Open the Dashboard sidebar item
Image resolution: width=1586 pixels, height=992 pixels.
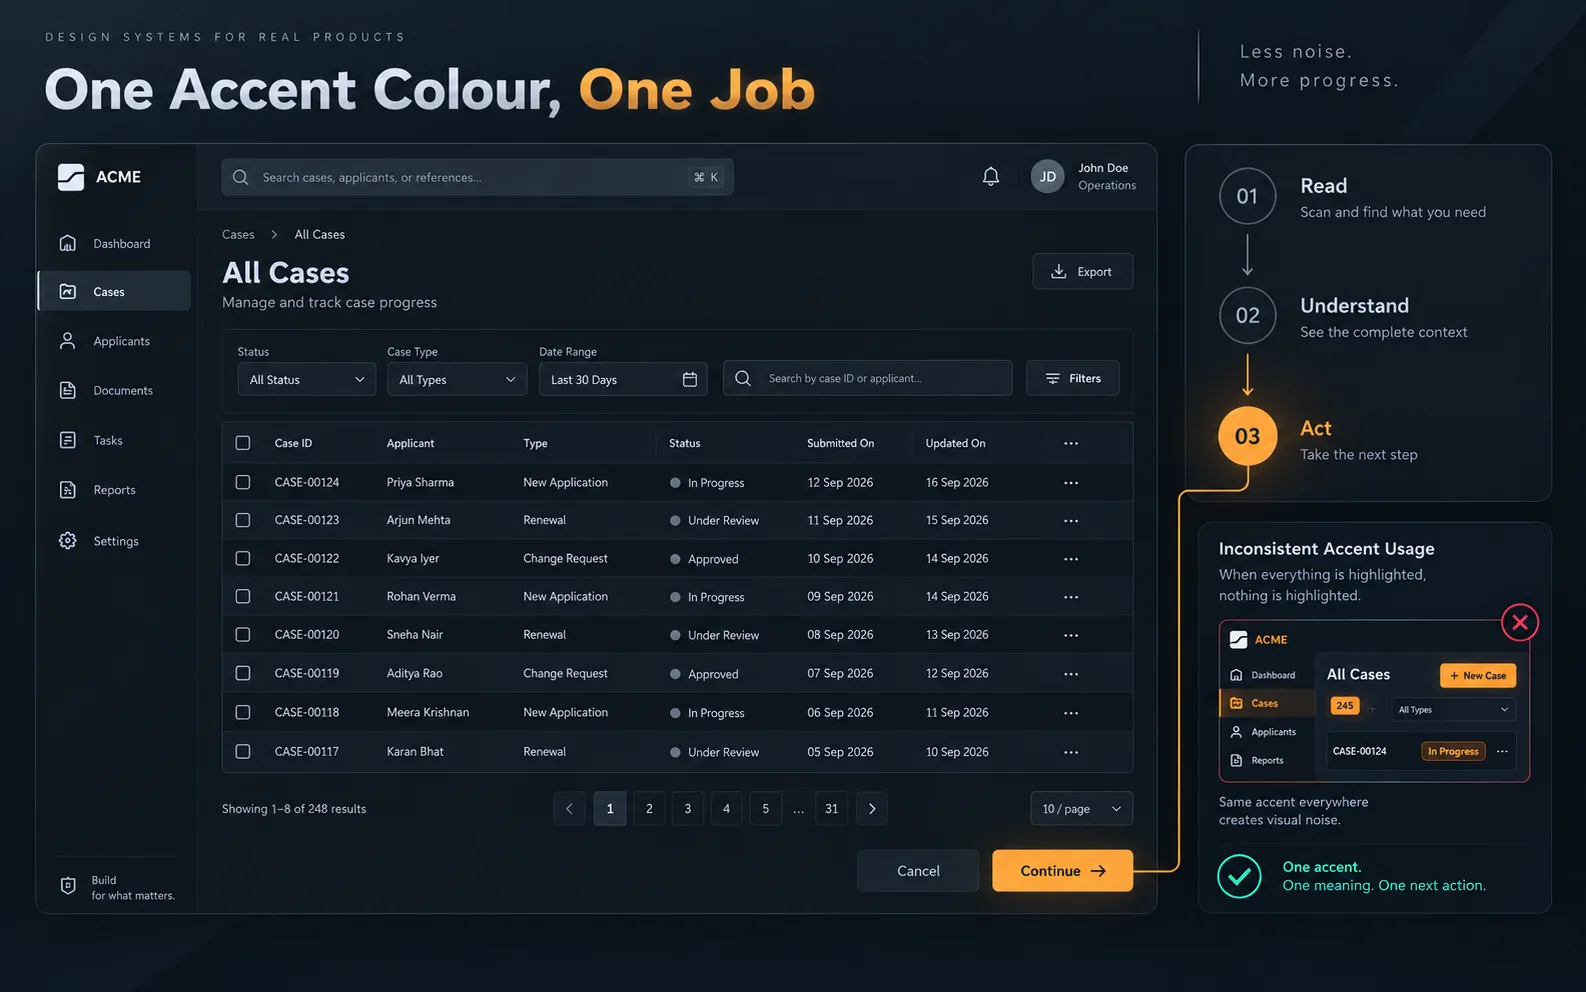(x=114, y=244)
